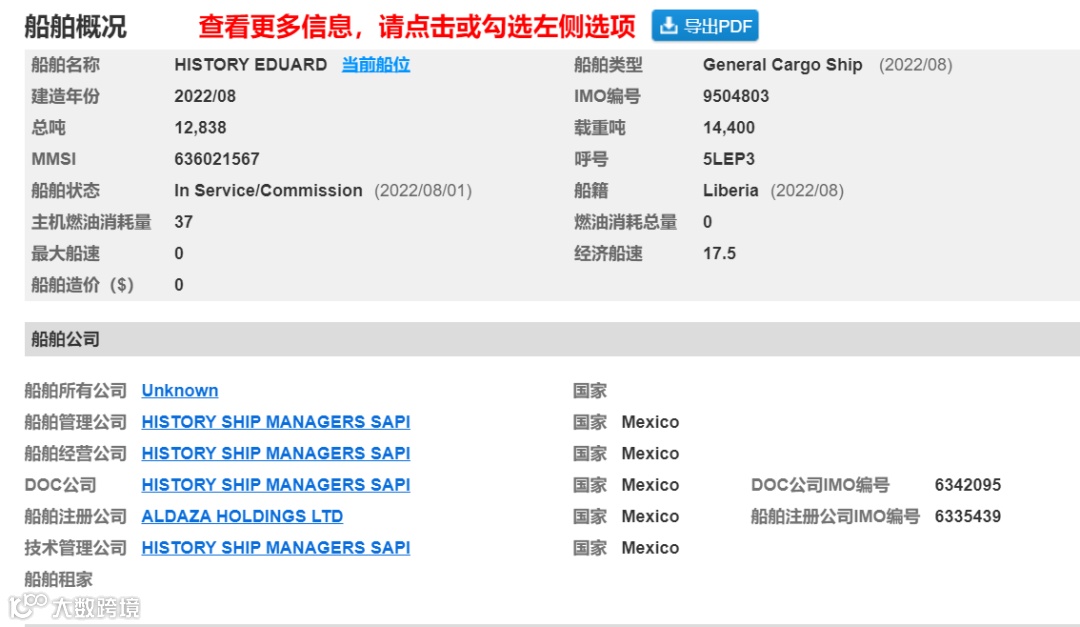Select the registered owner IMO number 6335439

pos(968,516)
